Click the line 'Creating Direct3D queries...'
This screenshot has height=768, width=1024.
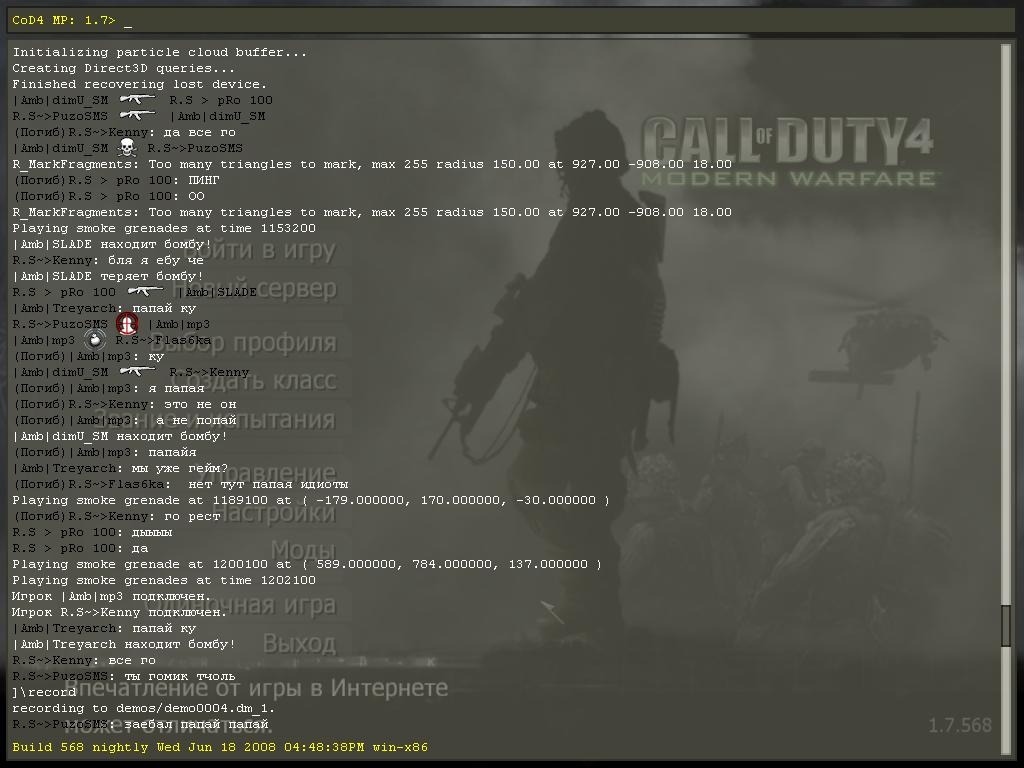pos(123,68)
